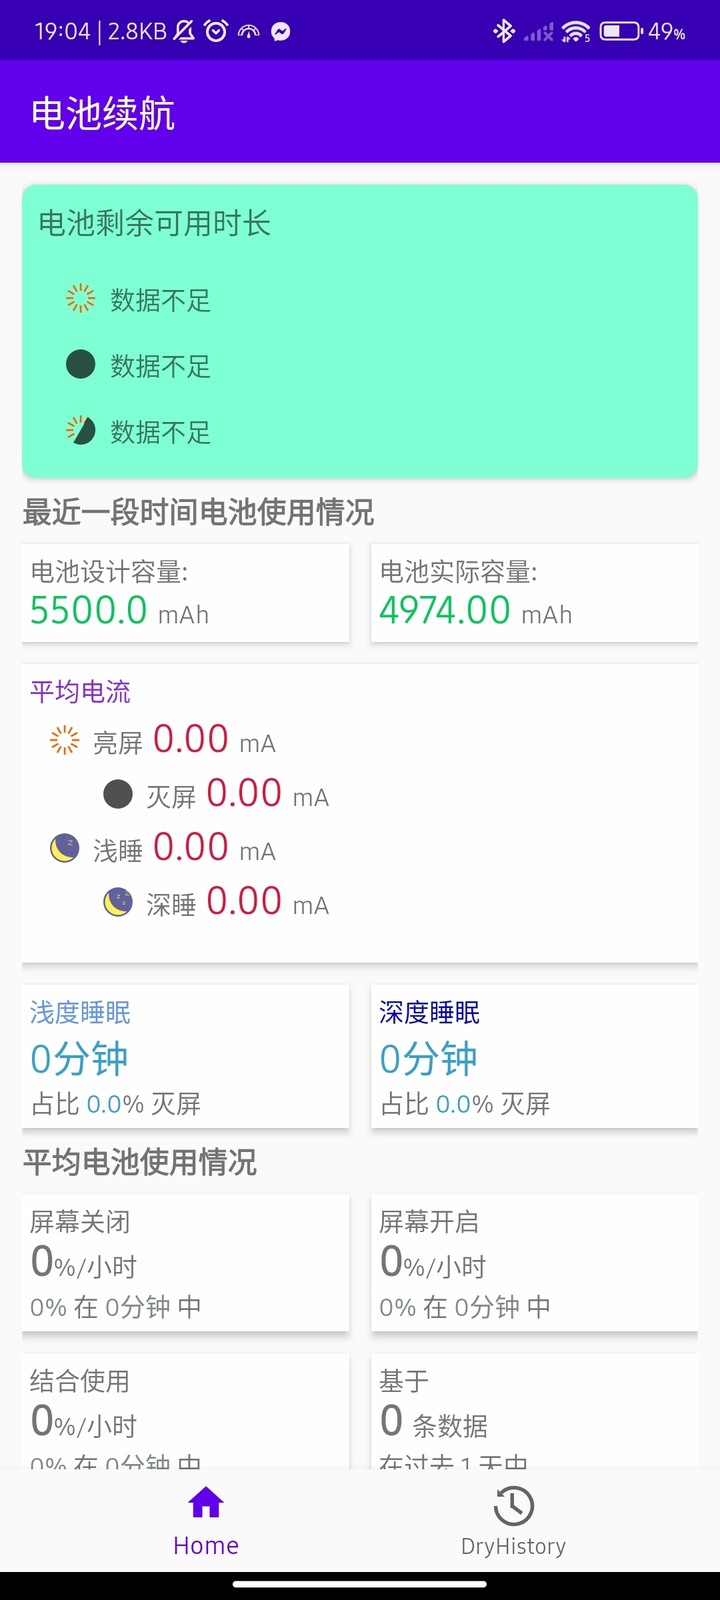Switch to DryHistory tab
This screenshot has height=1600, width=720.
click(x=513, y=1520)
